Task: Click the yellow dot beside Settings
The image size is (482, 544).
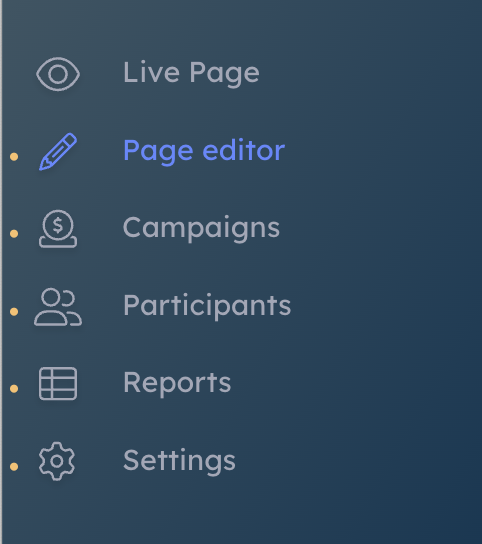Action: tap(14, 467)
